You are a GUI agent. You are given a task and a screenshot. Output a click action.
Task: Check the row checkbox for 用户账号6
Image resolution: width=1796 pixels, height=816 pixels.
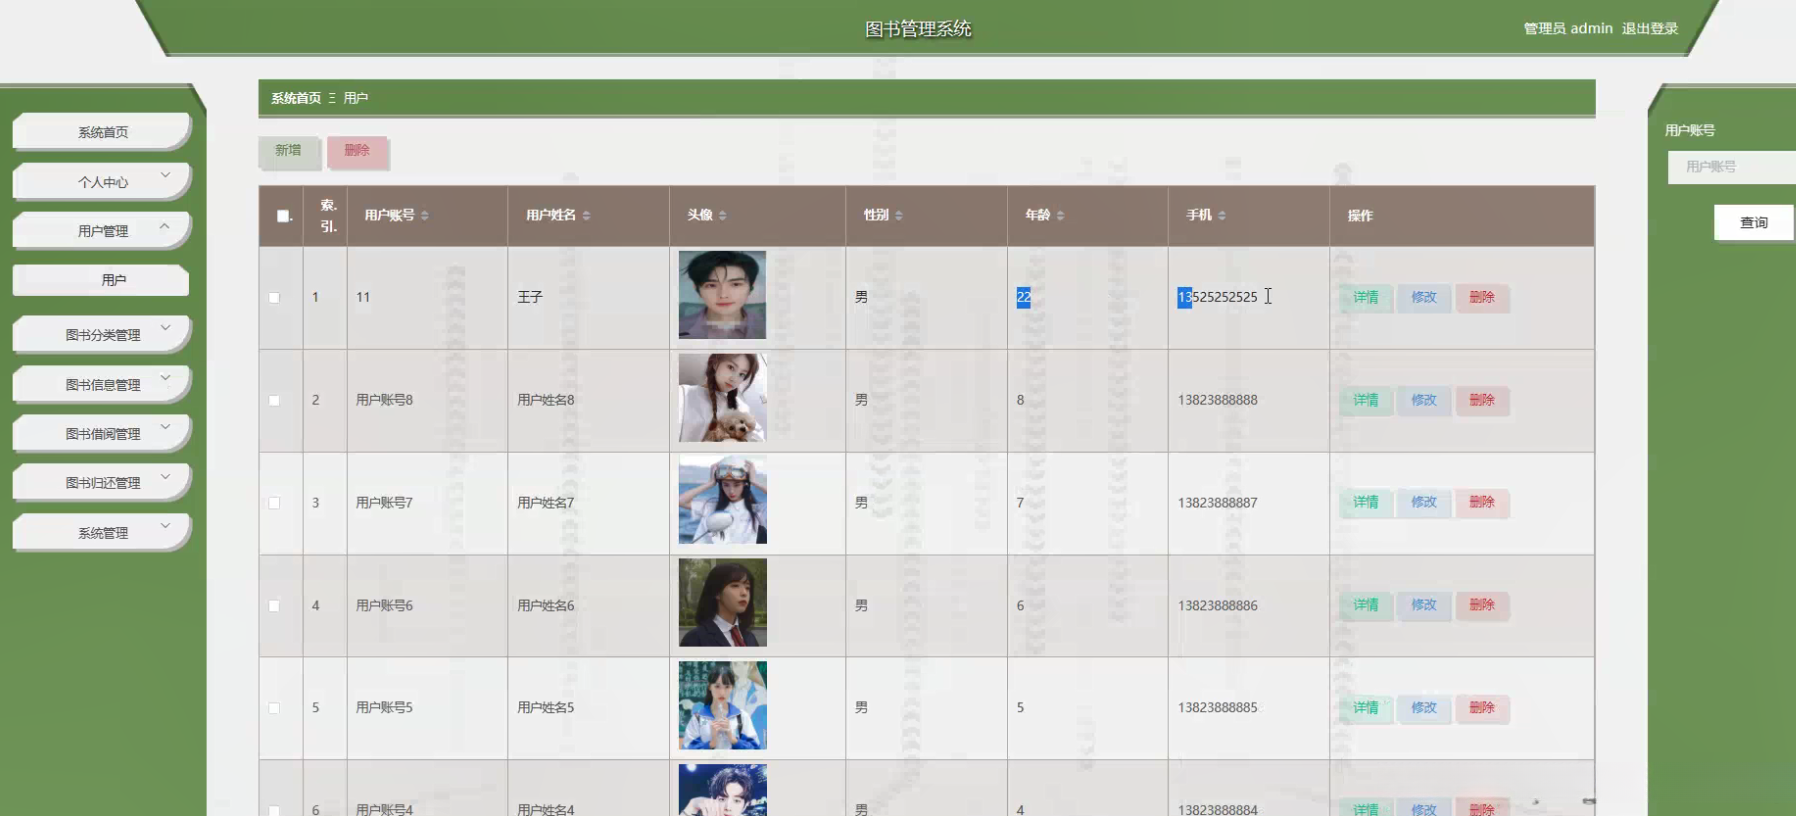pyautogui.click(x=274, y=606)
